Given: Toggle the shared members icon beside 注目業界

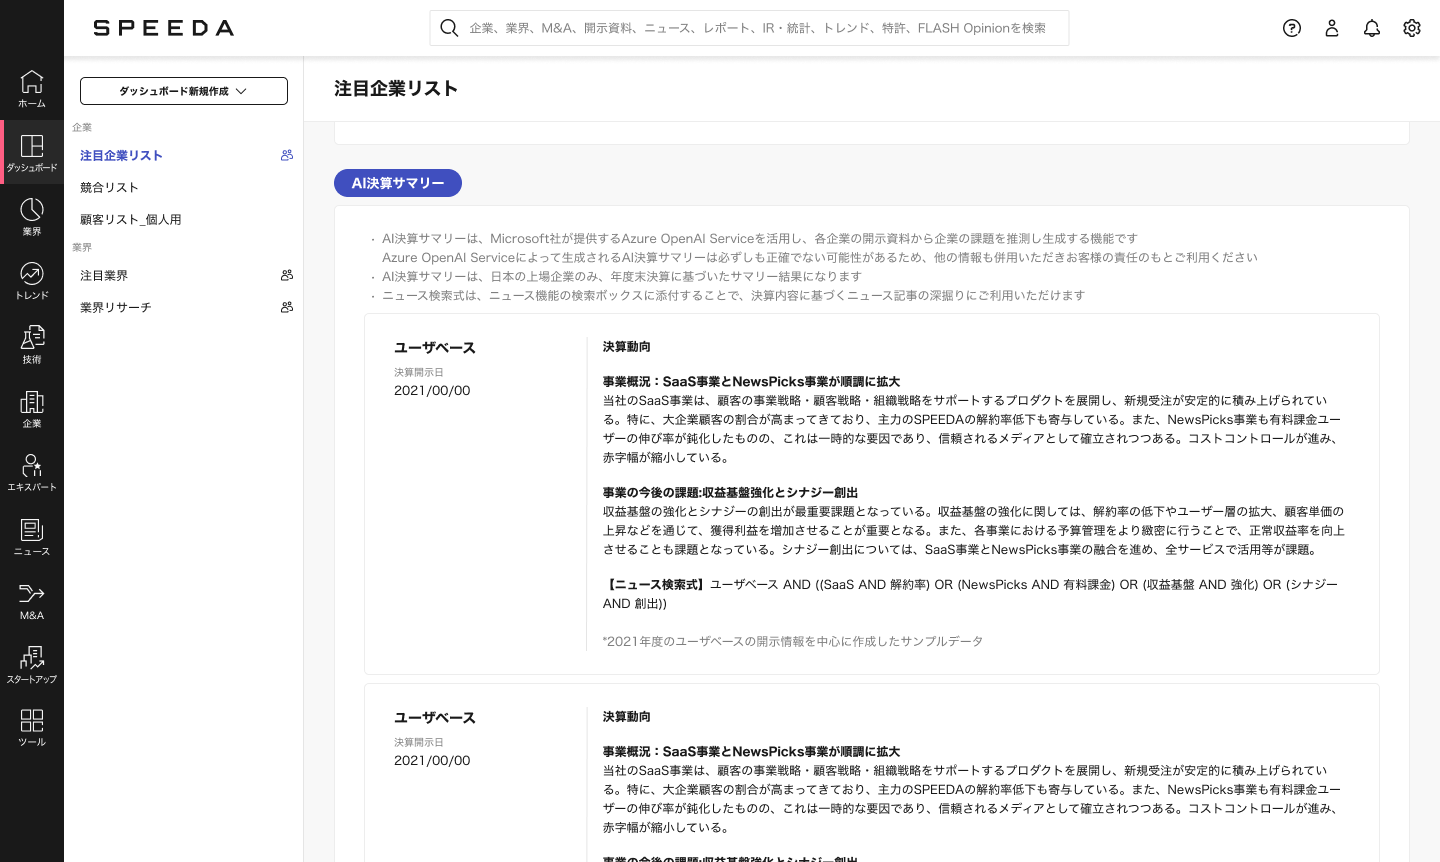Looking at the screenshot, I should [287, 275].
